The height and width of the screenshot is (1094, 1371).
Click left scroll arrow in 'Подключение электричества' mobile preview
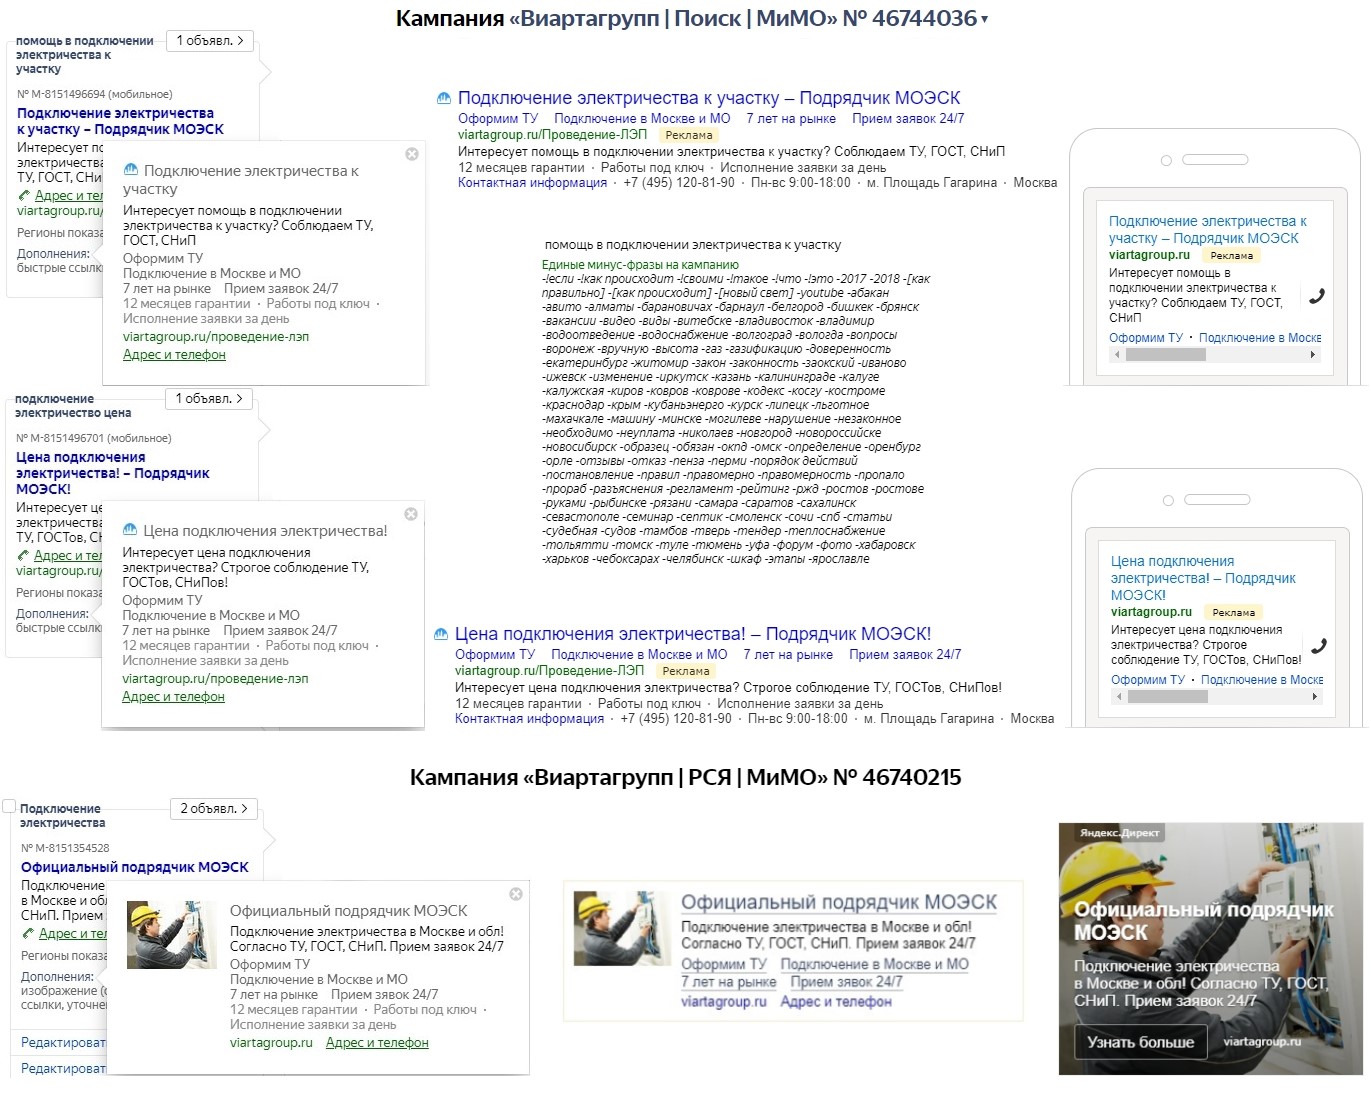1116,355
